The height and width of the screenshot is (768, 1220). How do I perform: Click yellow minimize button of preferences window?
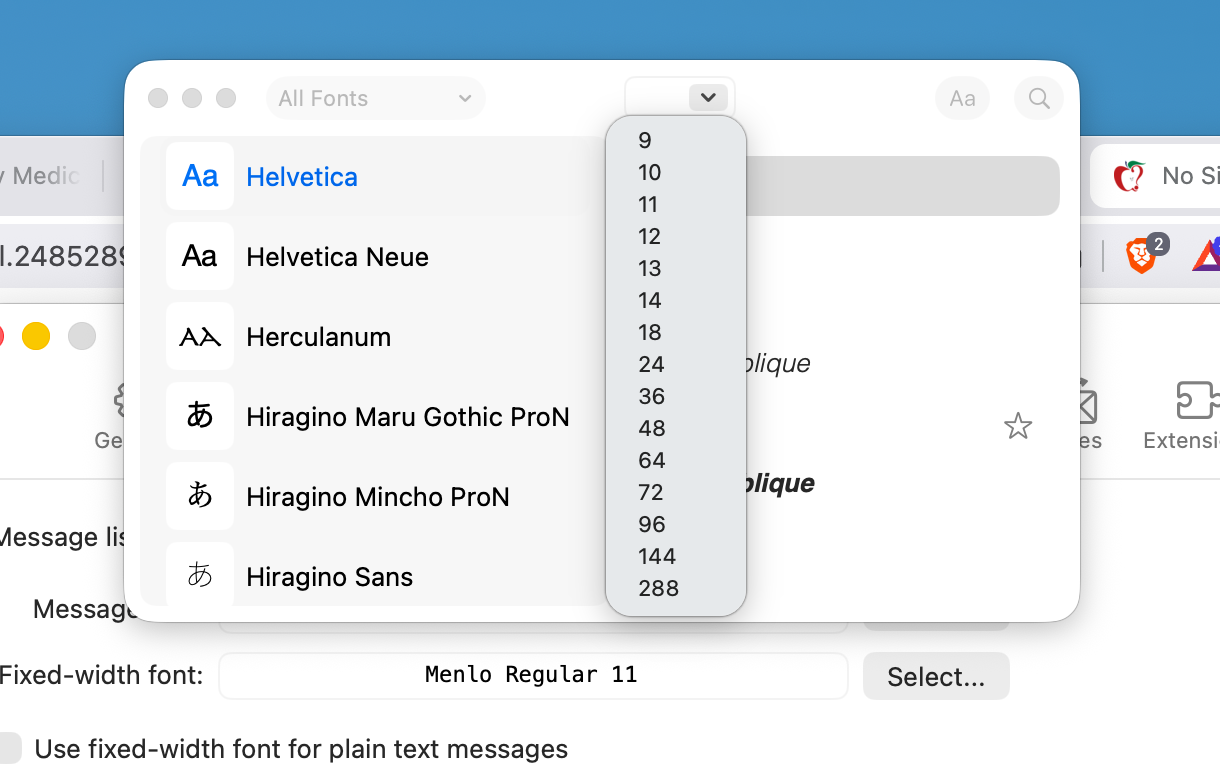click(x=36, y=336)
